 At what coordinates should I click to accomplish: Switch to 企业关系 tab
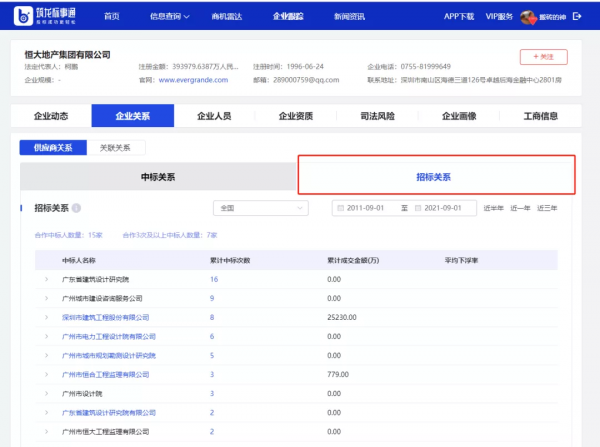pos(133,116)
